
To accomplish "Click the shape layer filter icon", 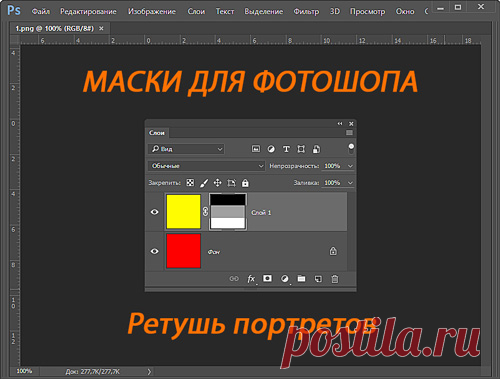I will tap(301, 149).
